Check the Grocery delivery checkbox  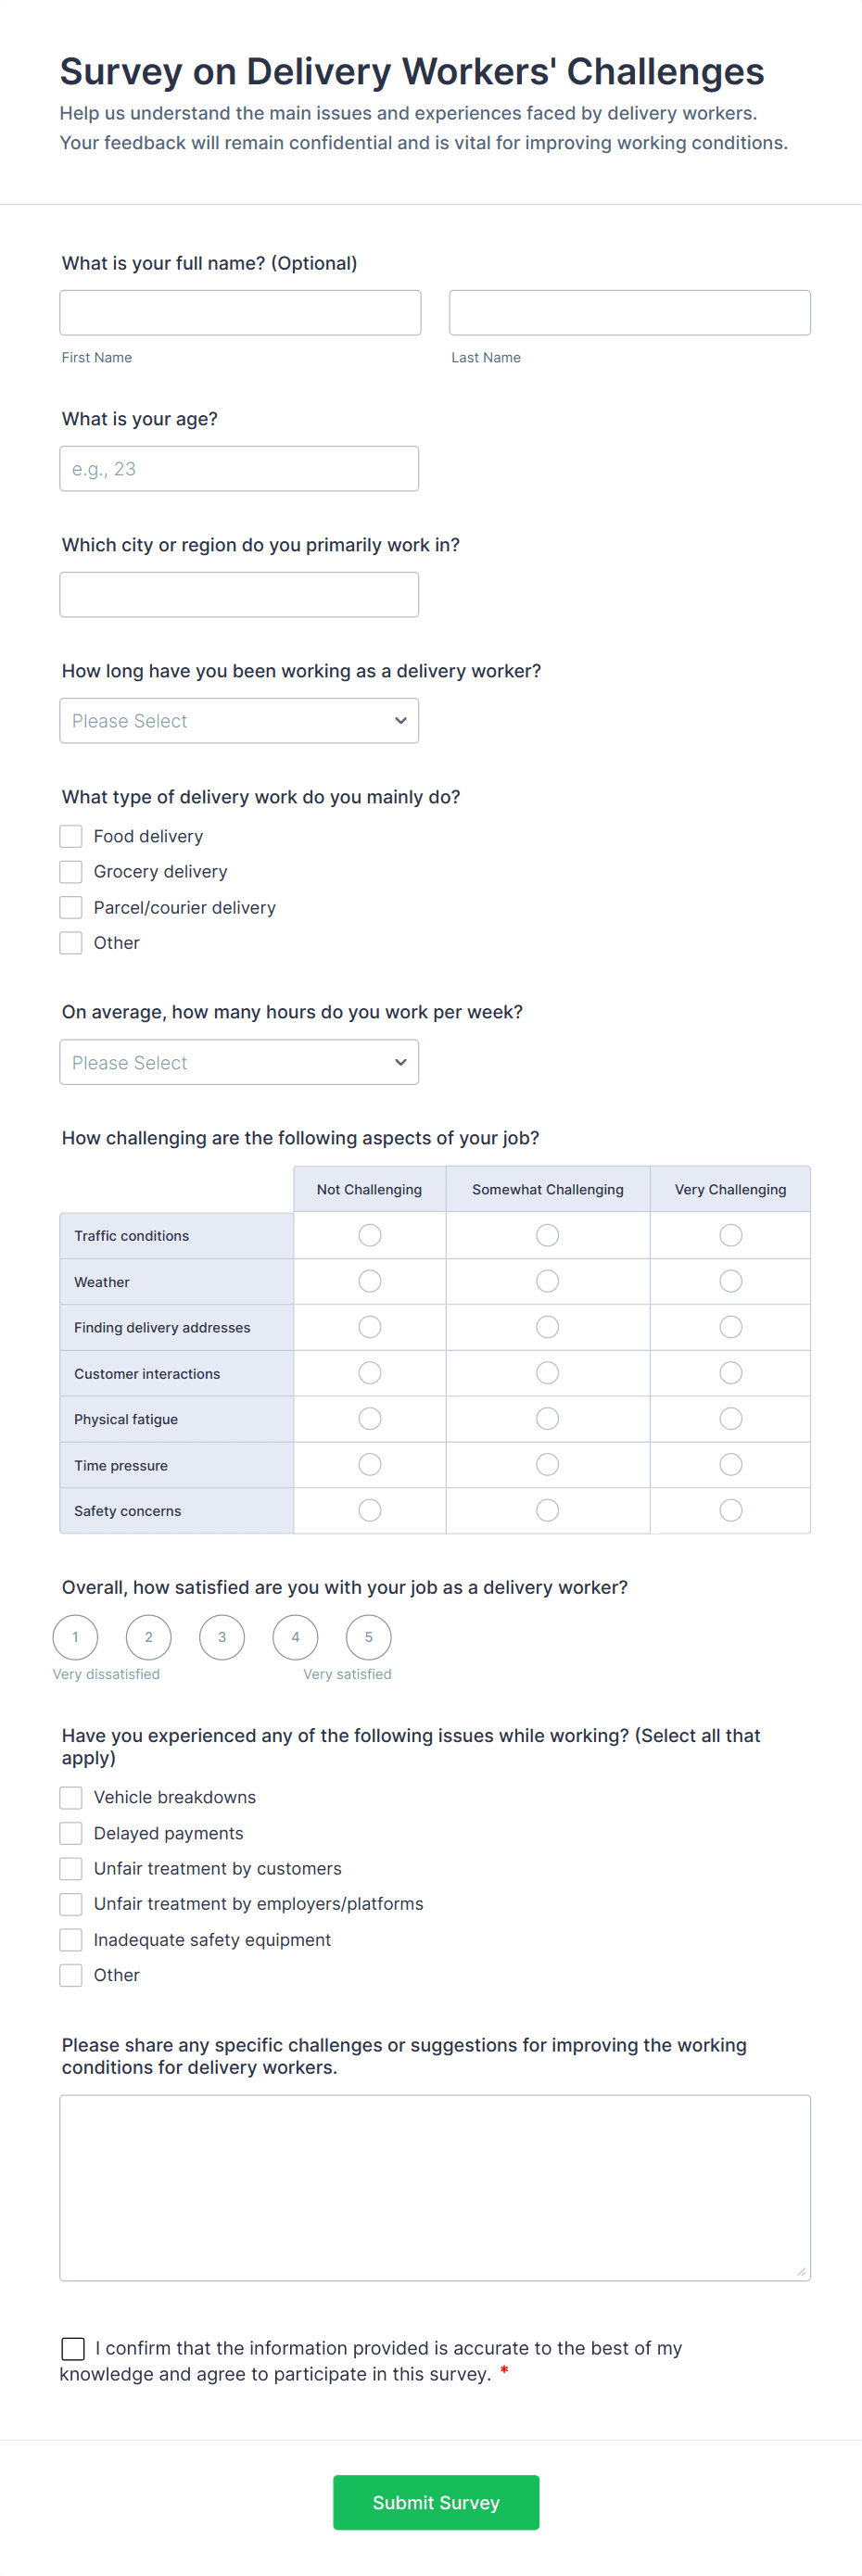point(70,871)
